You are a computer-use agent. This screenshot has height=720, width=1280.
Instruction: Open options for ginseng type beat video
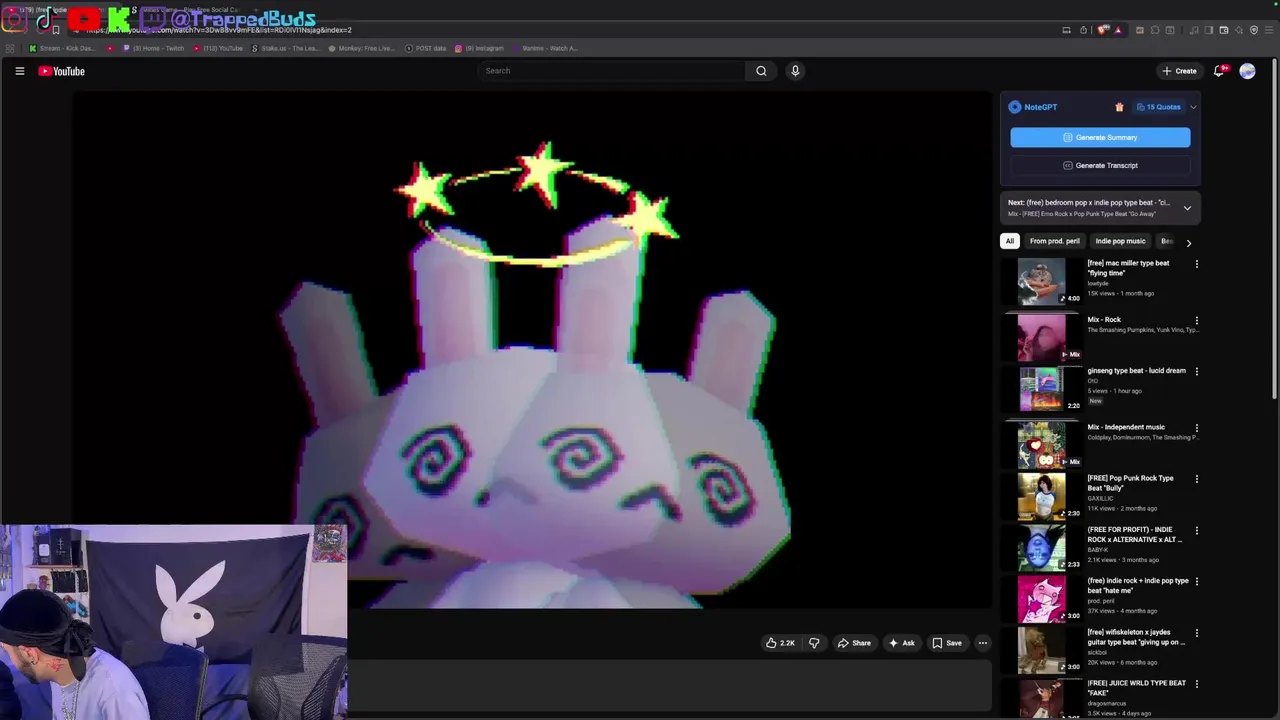tap(1196, 371)
